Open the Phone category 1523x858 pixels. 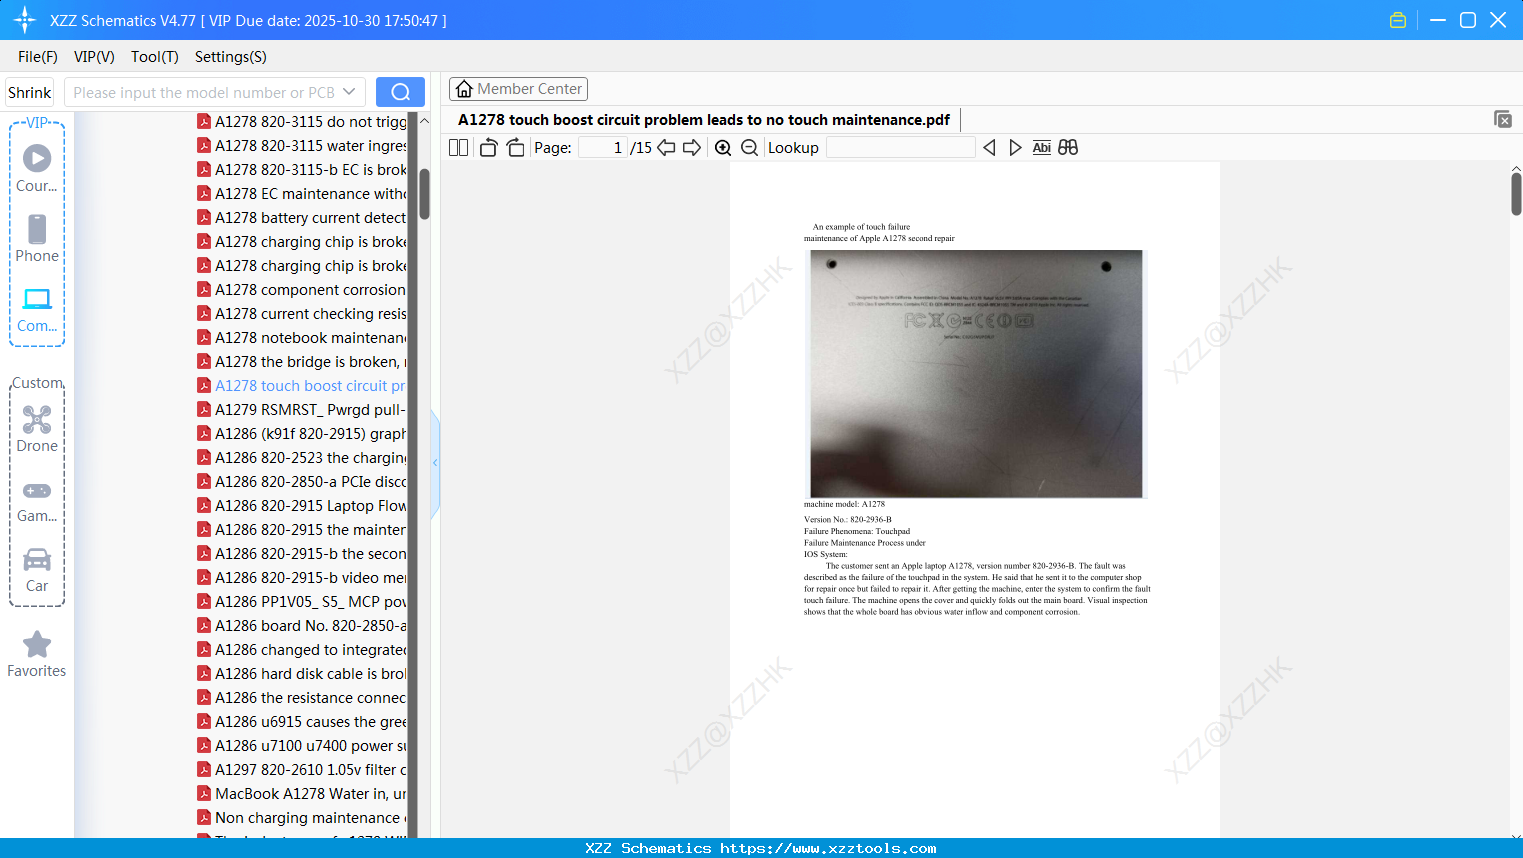click(37, 239)
